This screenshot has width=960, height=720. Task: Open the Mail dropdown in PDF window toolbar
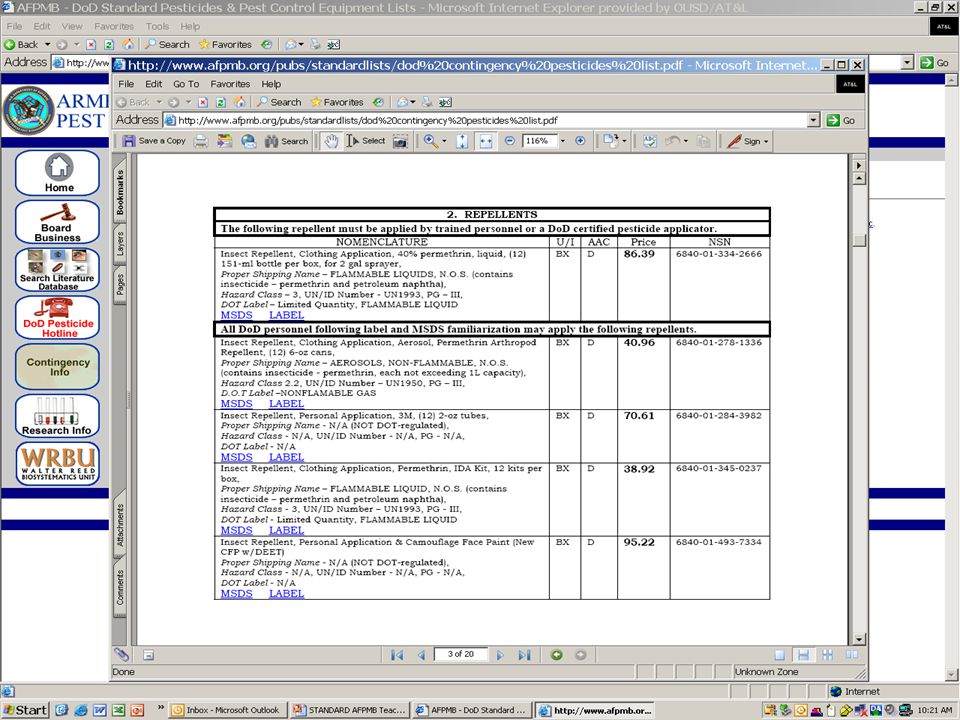tap(413, 102)
